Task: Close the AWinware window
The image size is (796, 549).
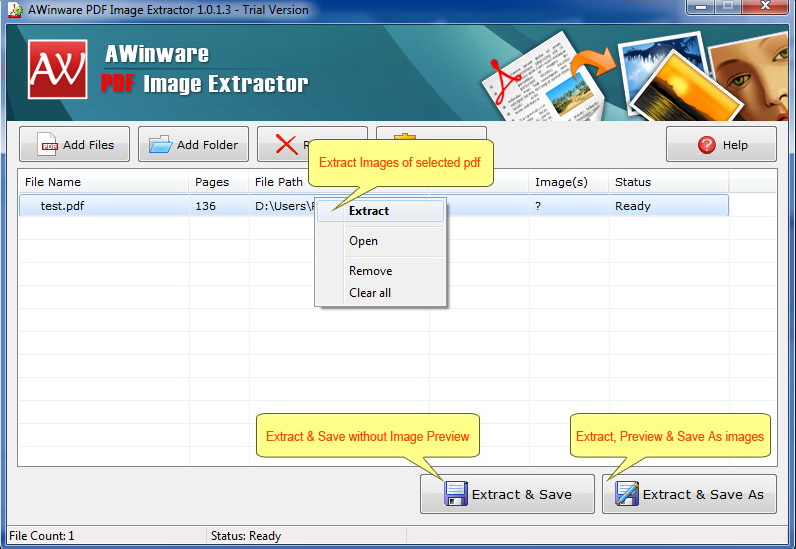Action: click(x=765, y=7)
